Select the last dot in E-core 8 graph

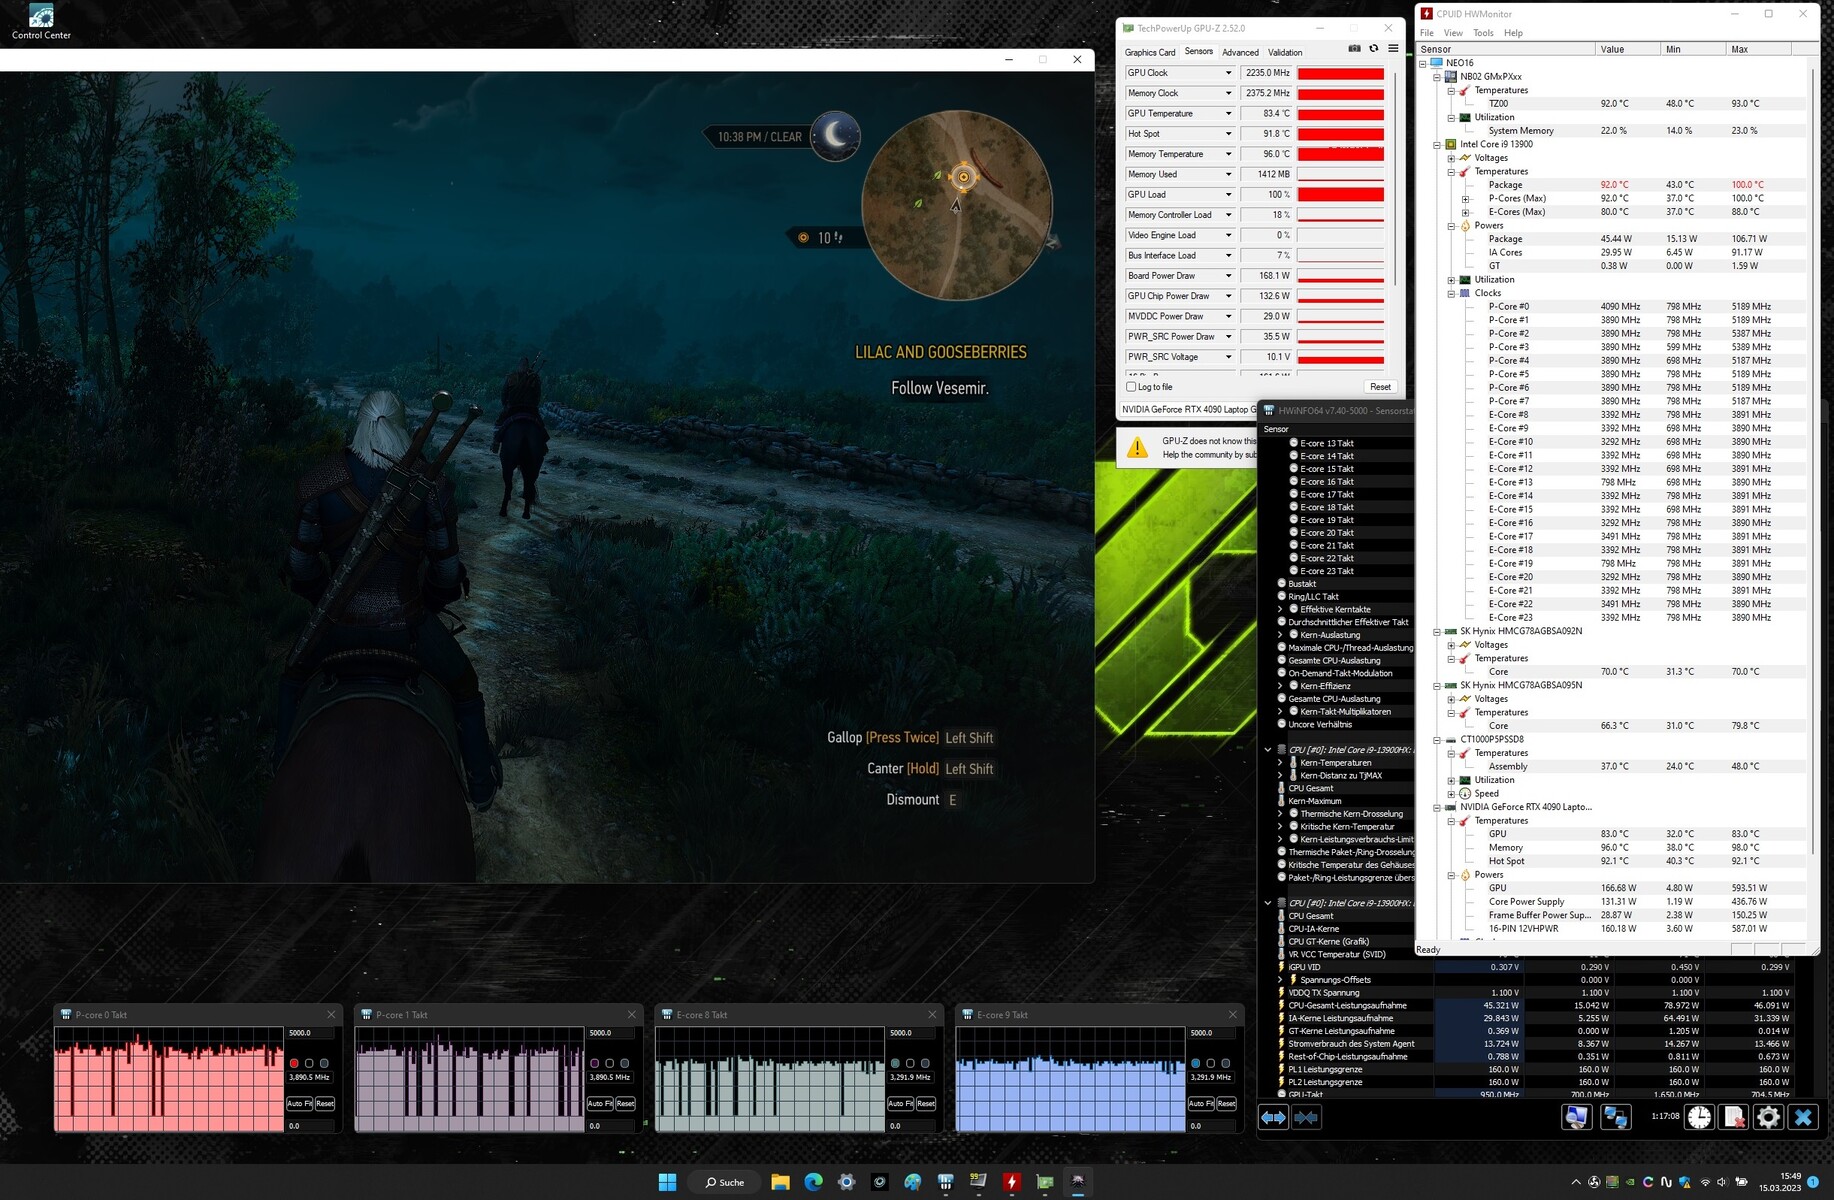point(925,1063)
